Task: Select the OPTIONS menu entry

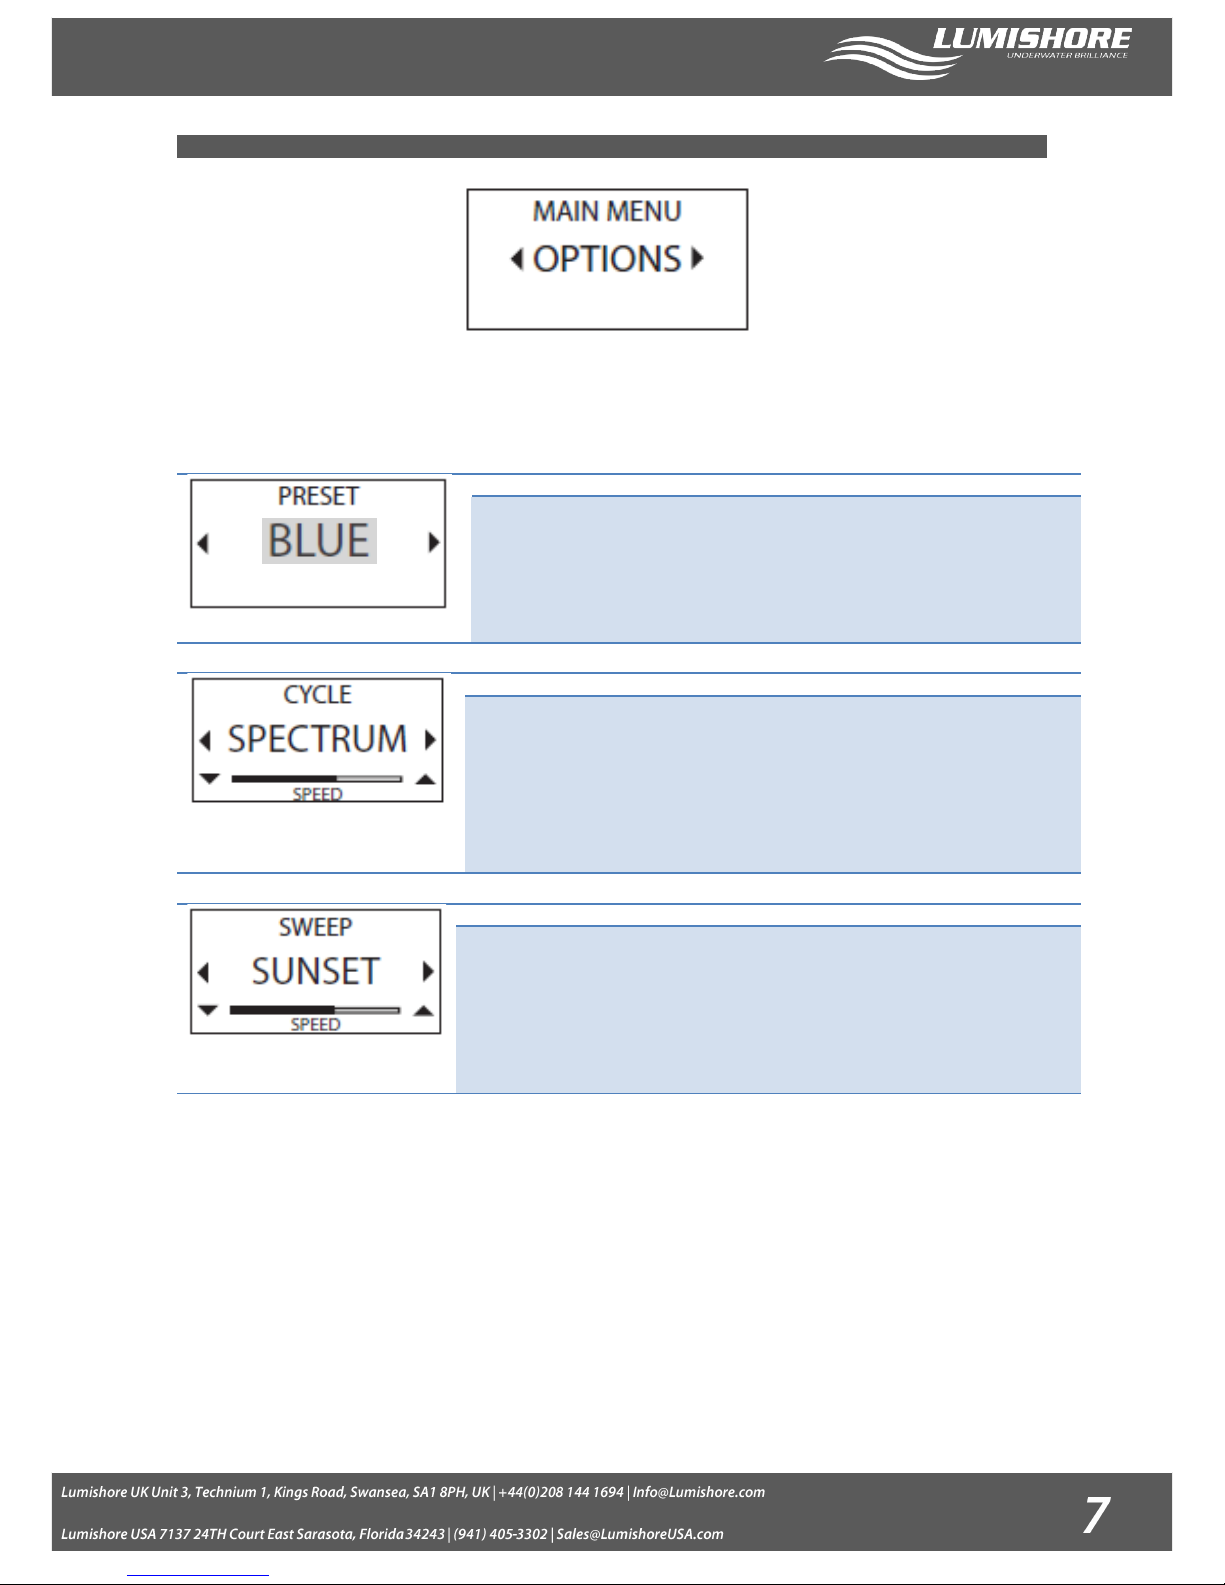Action: click(607, 259)
